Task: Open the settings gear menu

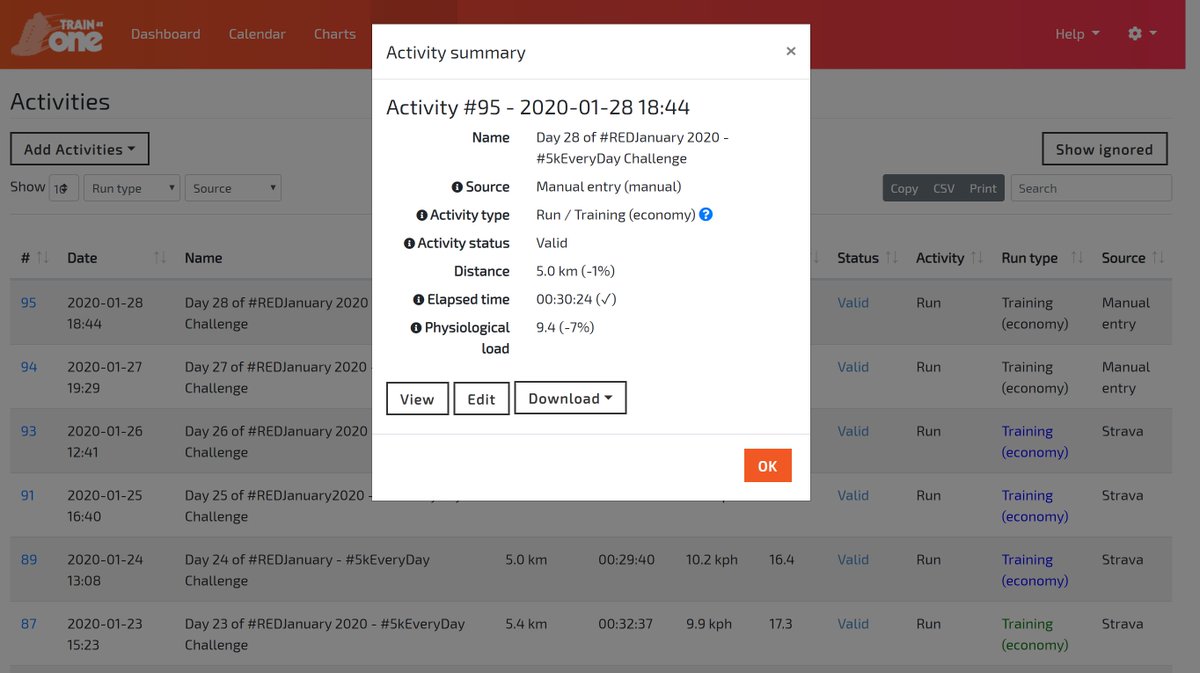Action: click(x=1142, y=33)
